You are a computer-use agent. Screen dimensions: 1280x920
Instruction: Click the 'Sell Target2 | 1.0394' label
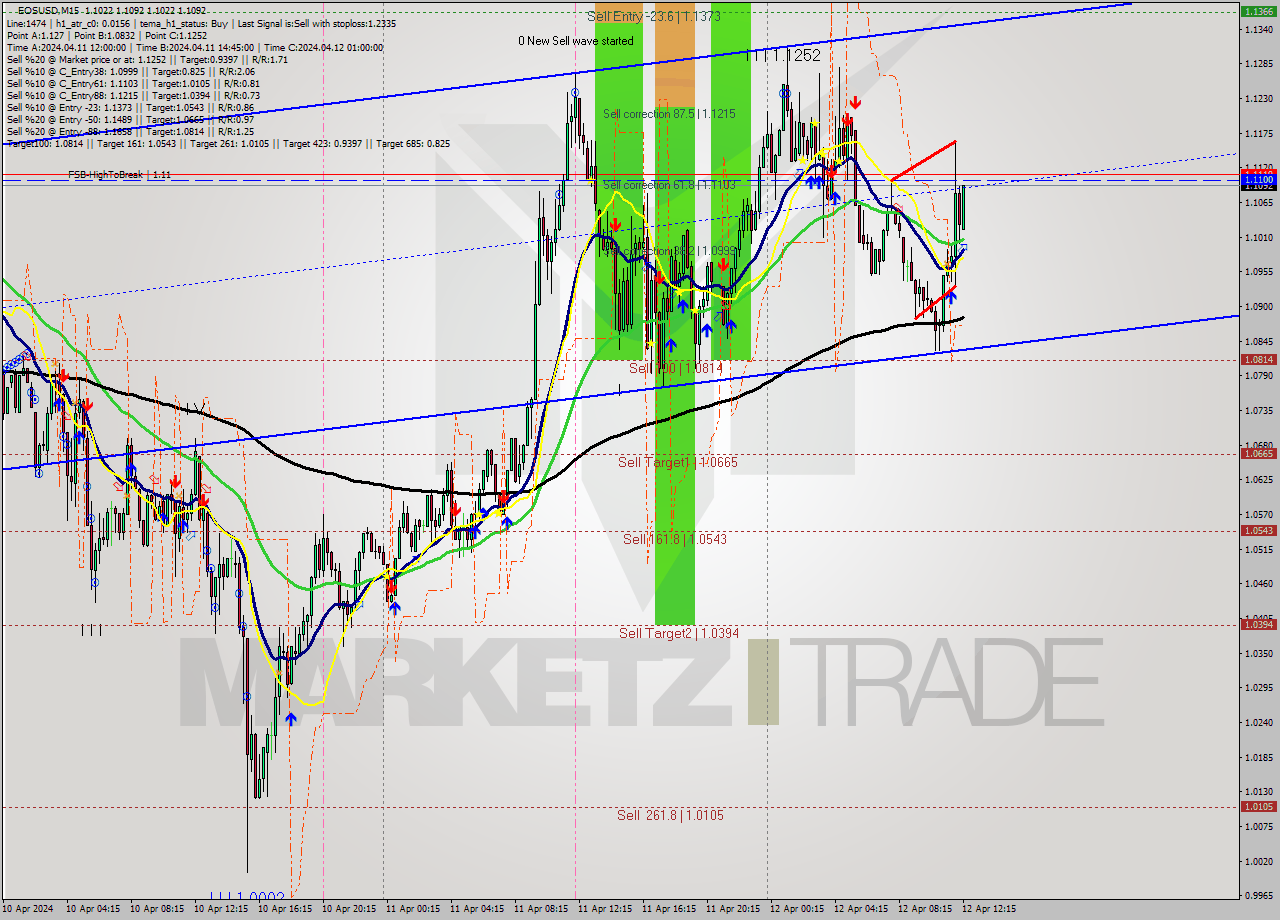pyautogui.click(x=679, y=633)
